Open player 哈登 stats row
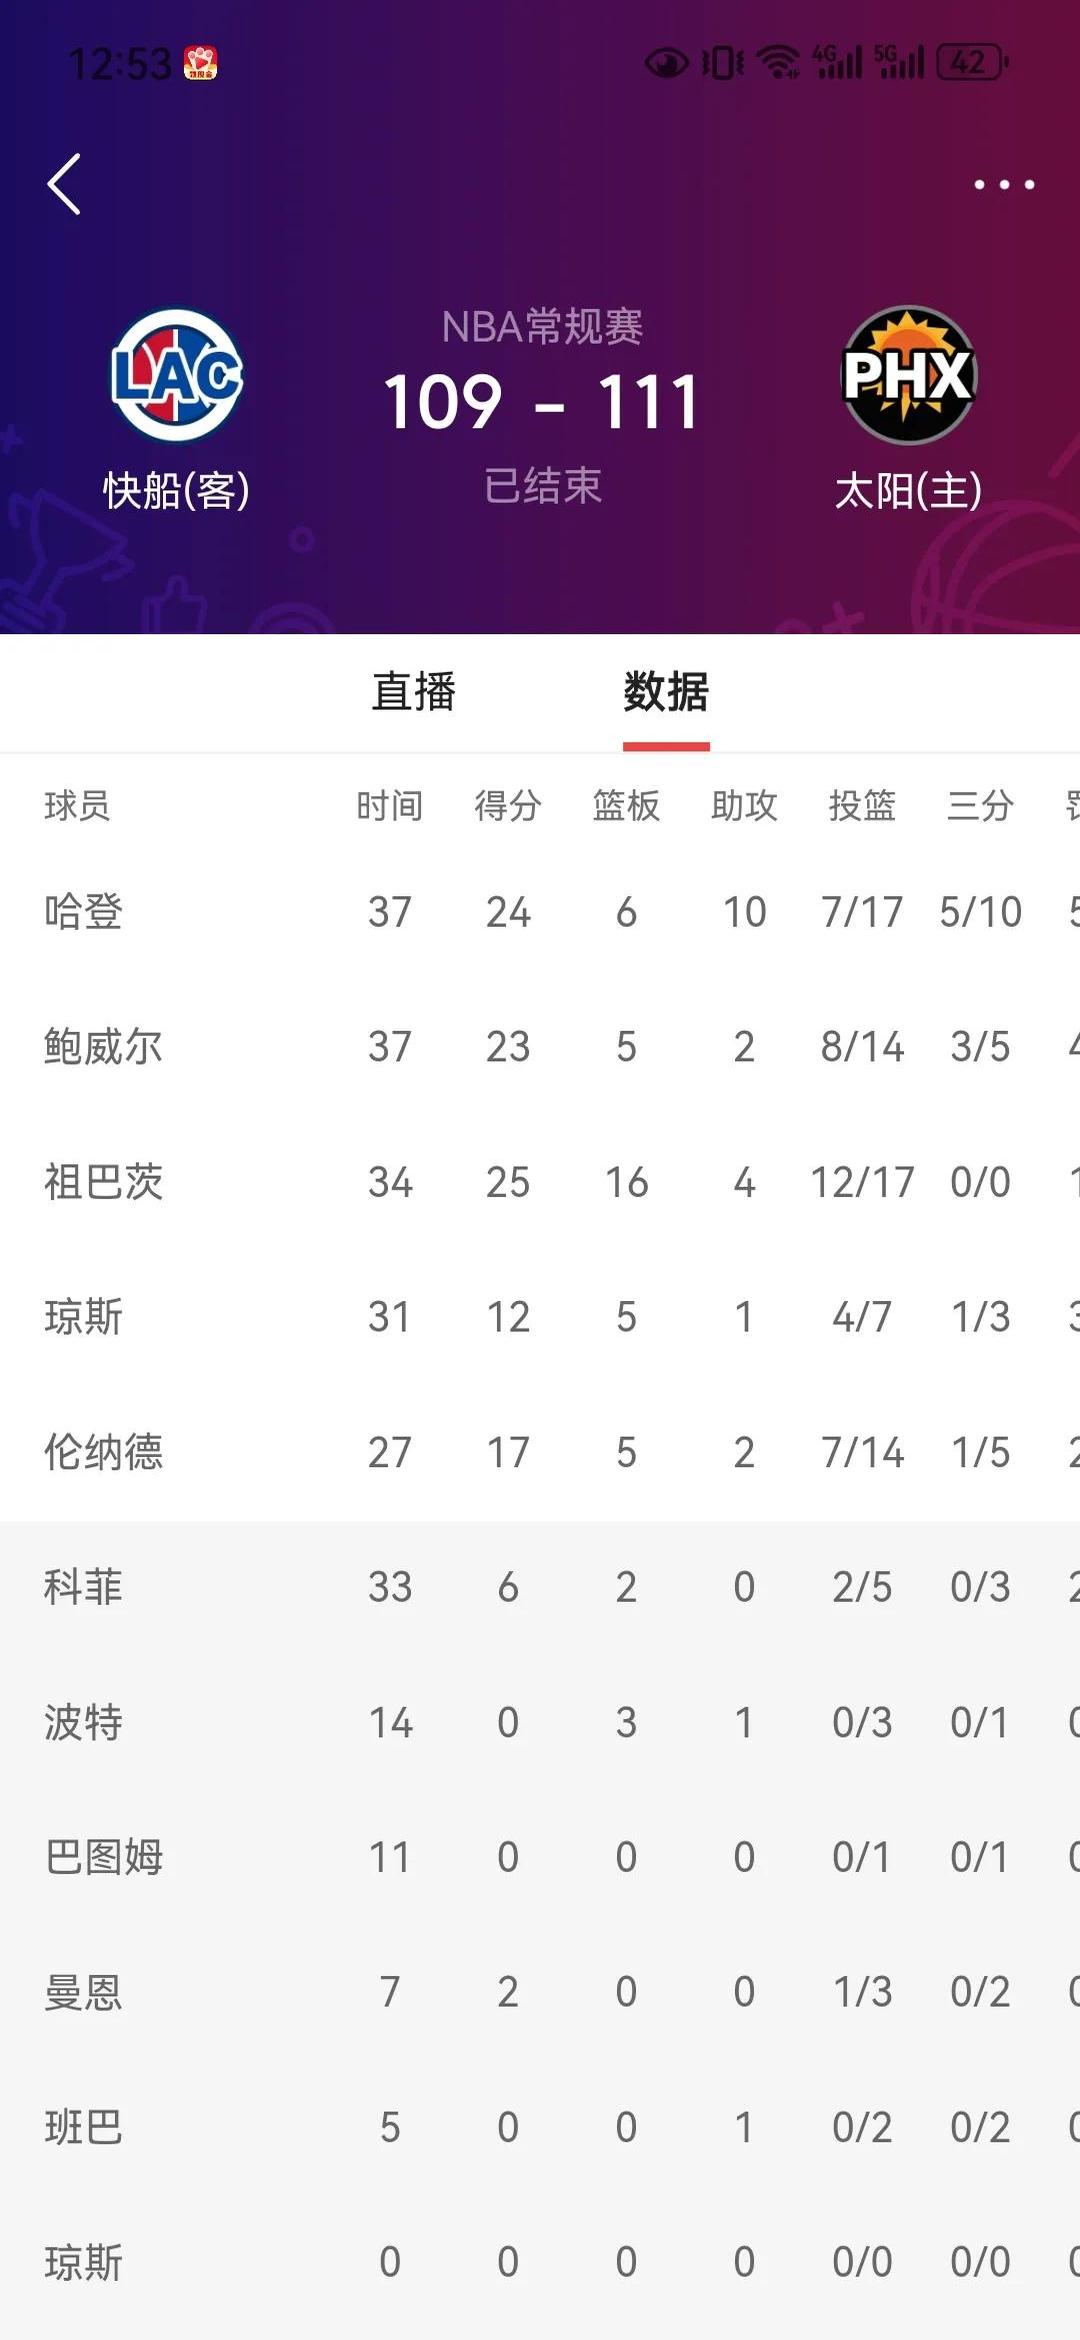The image size is (1080, 2340). (84, 912)
